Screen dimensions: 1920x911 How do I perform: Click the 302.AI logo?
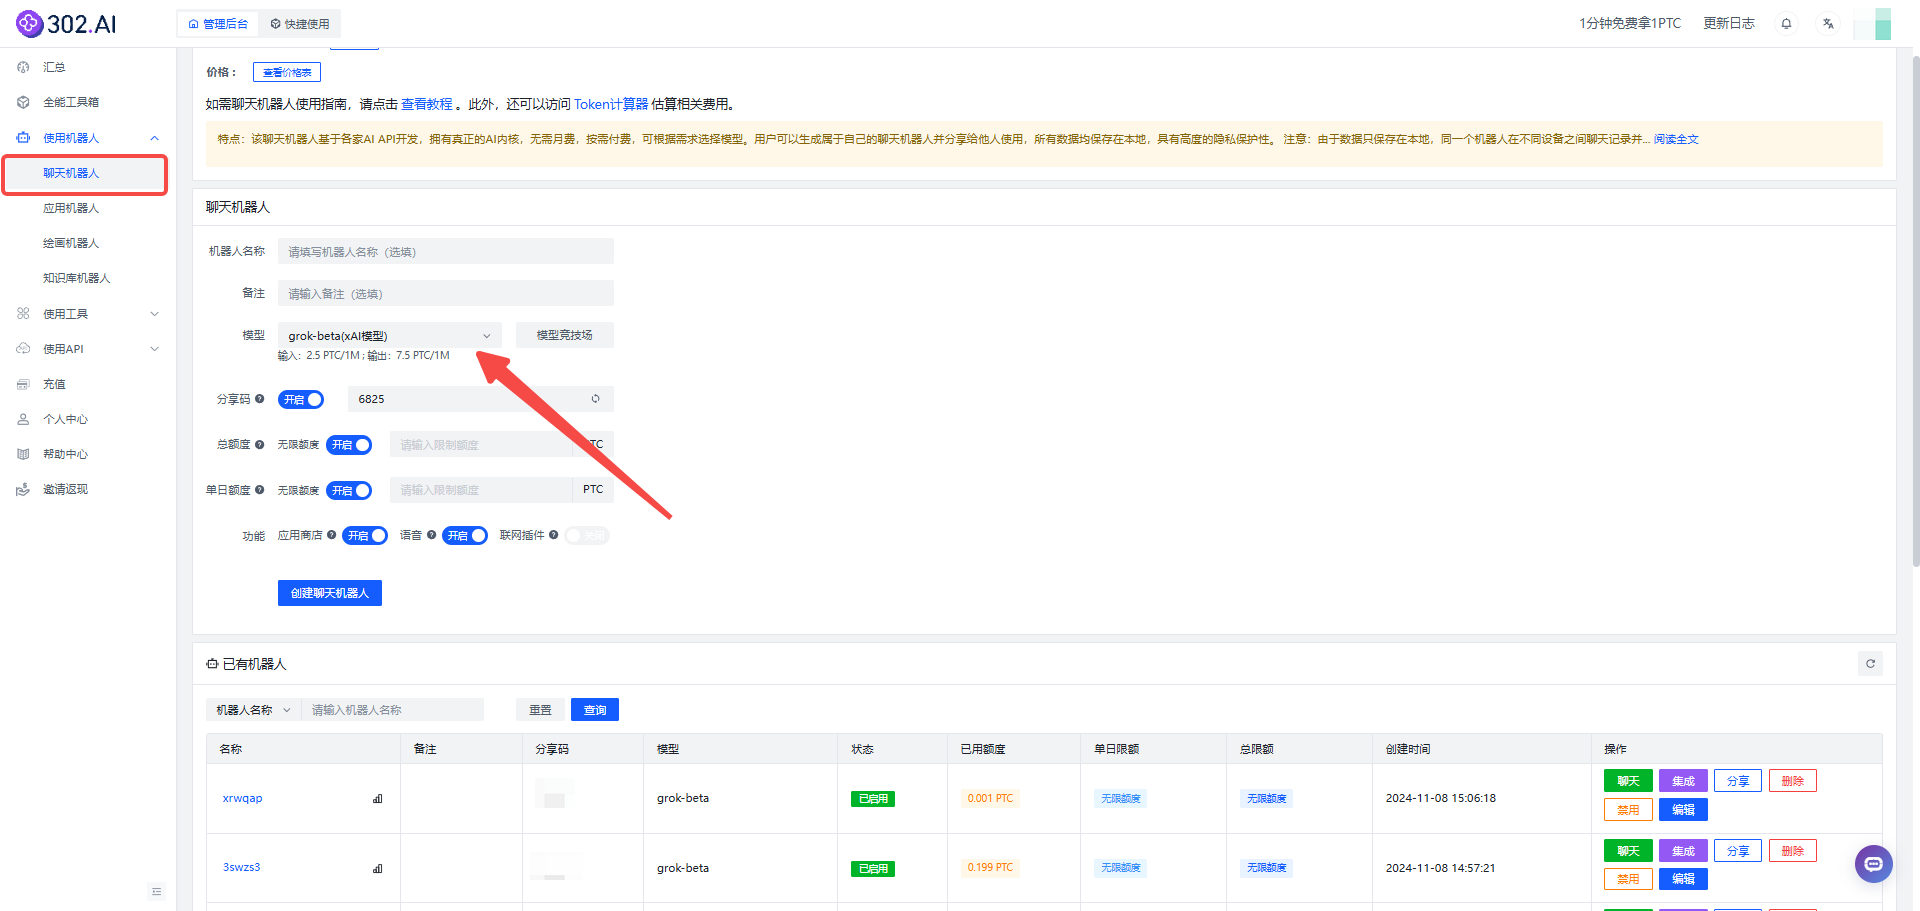pyautogui.click(x=66, y=23)
